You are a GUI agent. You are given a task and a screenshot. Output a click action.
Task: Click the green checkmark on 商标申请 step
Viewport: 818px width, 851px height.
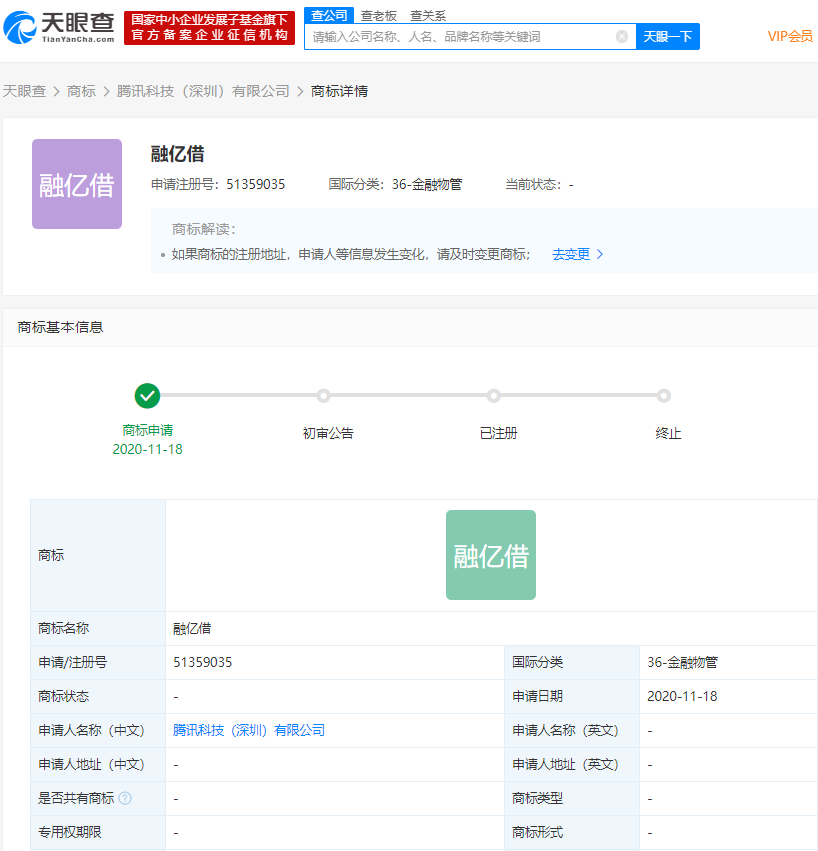point(147,396)
